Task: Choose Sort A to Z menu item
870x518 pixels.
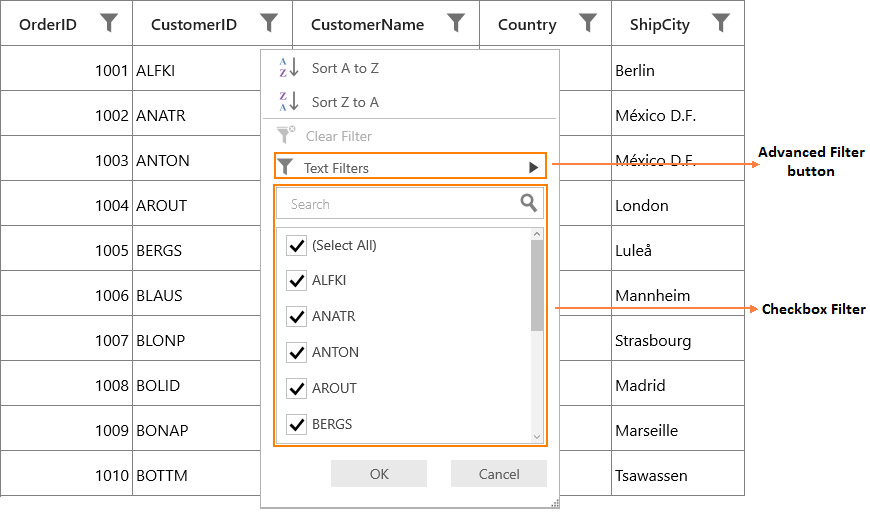Action: tap(409, 68)
